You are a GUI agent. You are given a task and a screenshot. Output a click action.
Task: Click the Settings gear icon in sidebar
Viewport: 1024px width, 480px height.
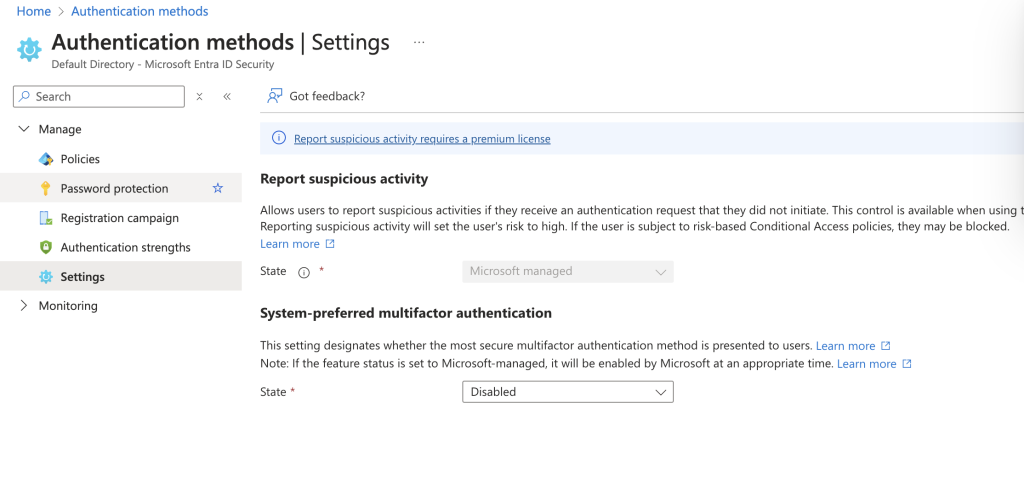[46, 277]
